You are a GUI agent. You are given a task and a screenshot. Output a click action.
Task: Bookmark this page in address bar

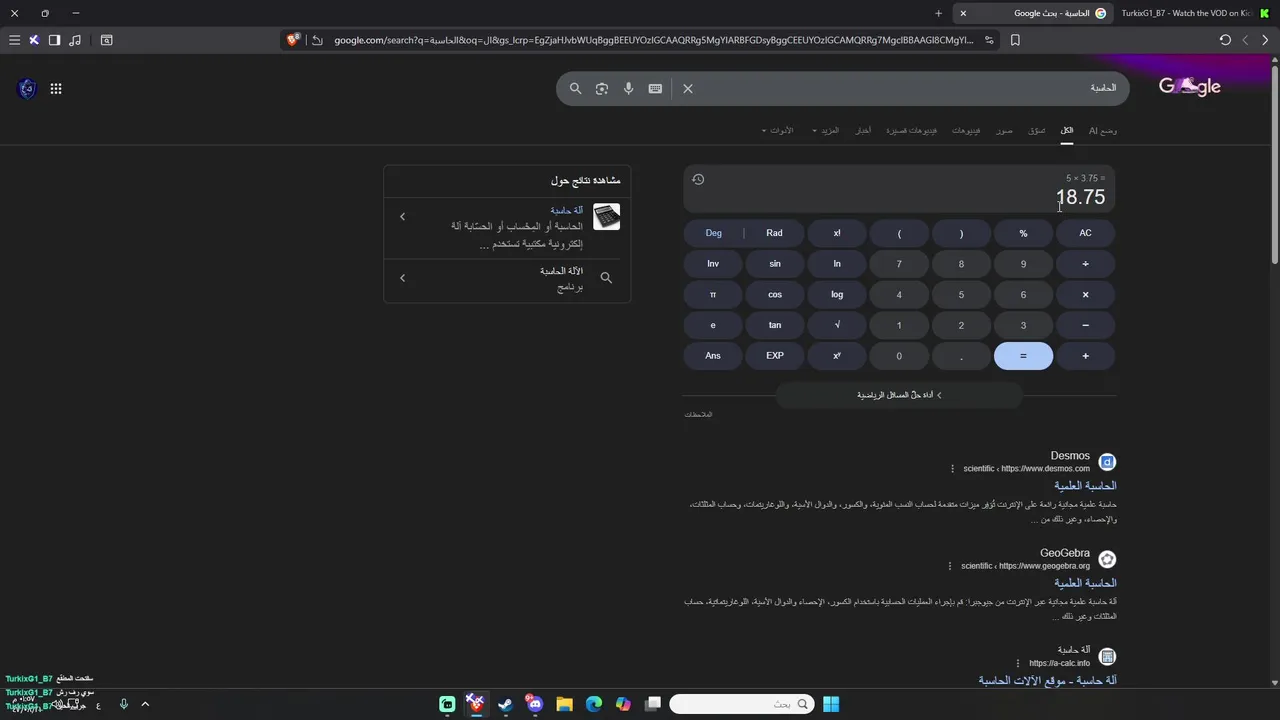(1015, 40)
